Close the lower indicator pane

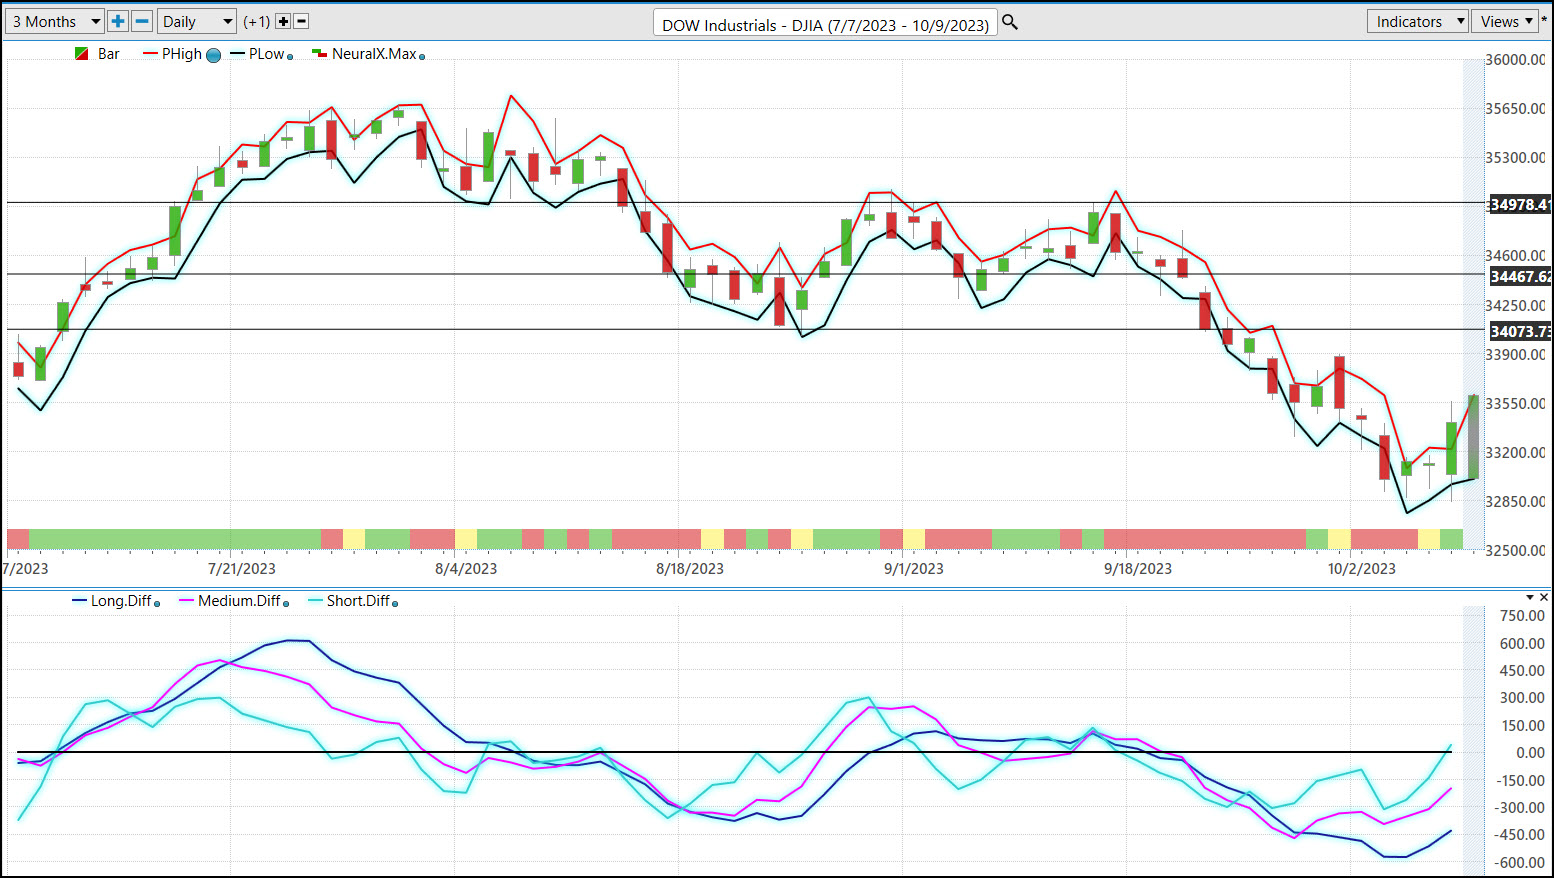[1545, 597]
